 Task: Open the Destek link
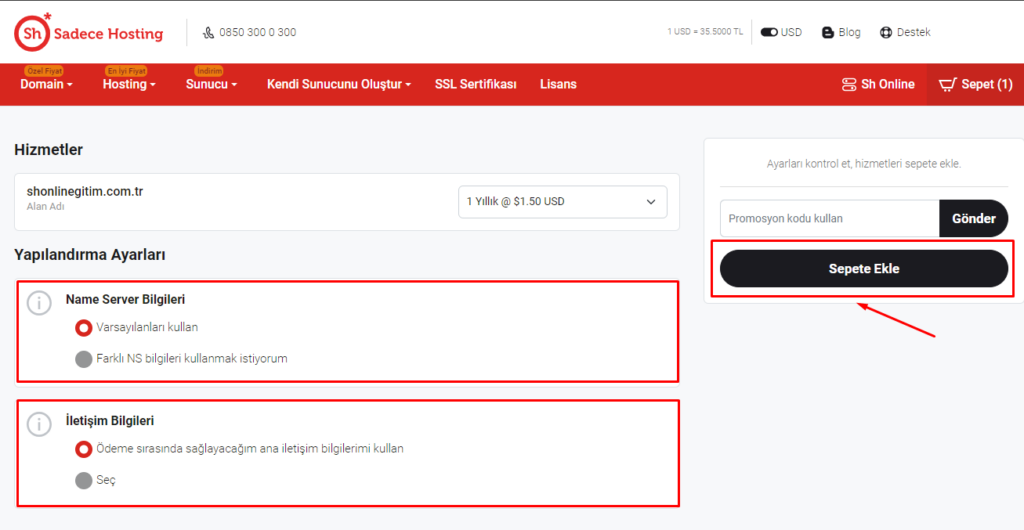(913, 32)
